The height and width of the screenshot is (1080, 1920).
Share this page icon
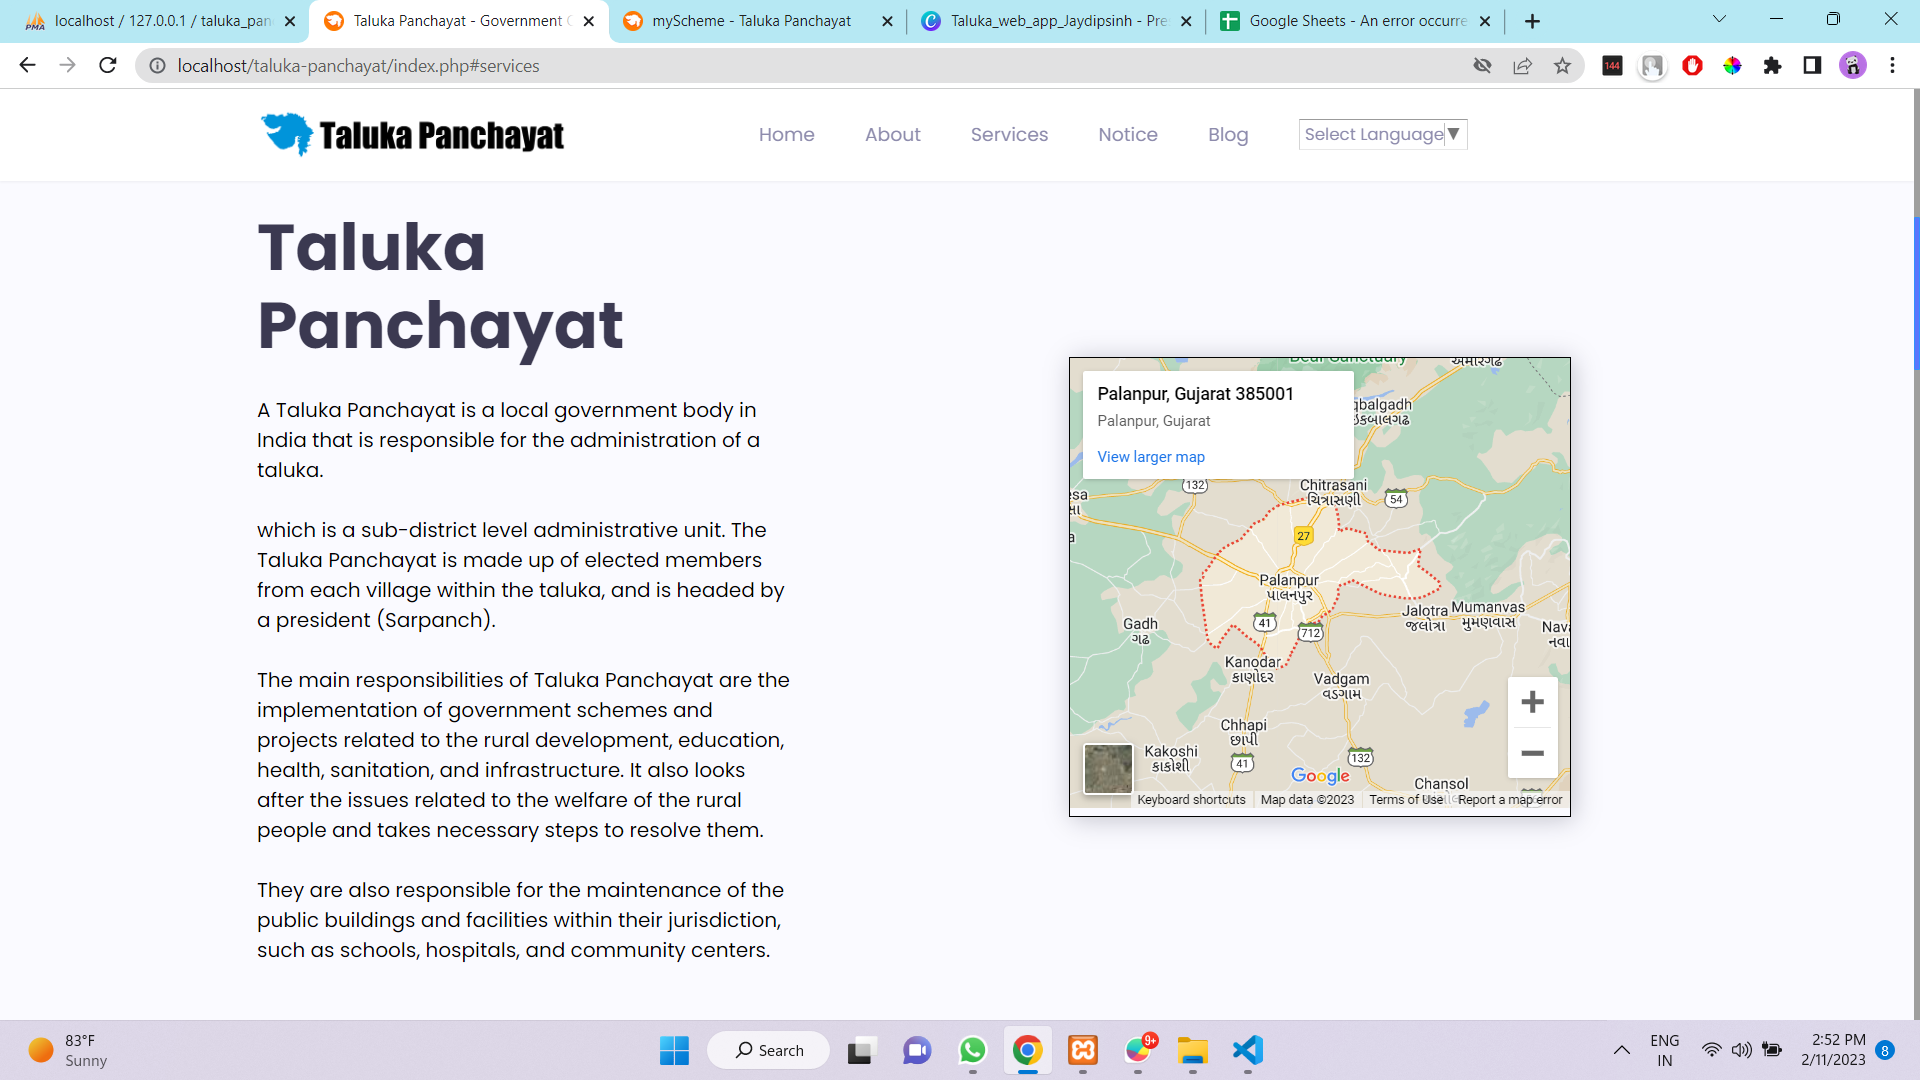pyautogui.click(x=1522, y=65)
